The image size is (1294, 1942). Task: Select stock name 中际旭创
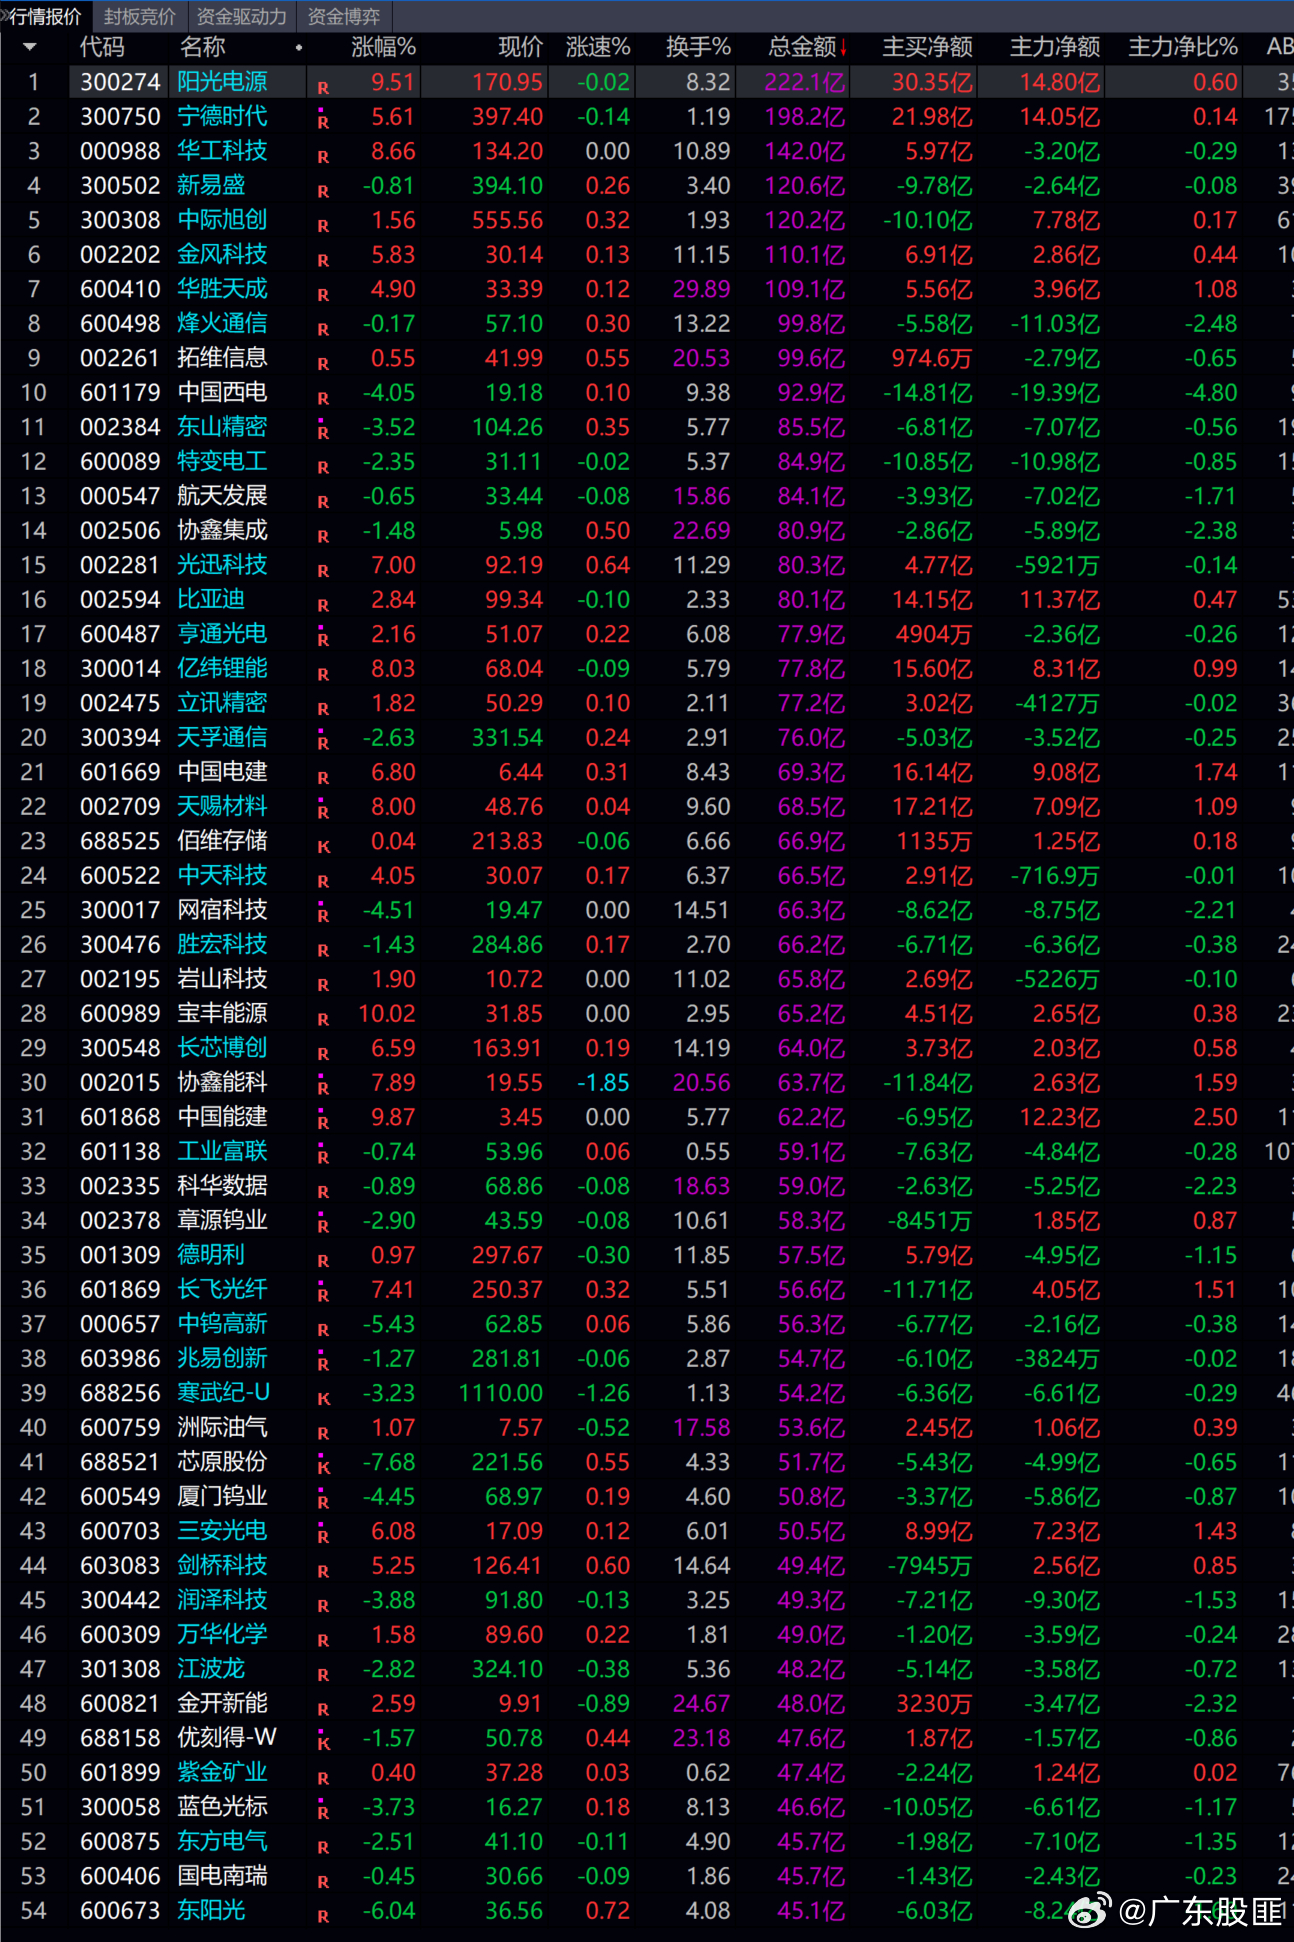(222, 220)
